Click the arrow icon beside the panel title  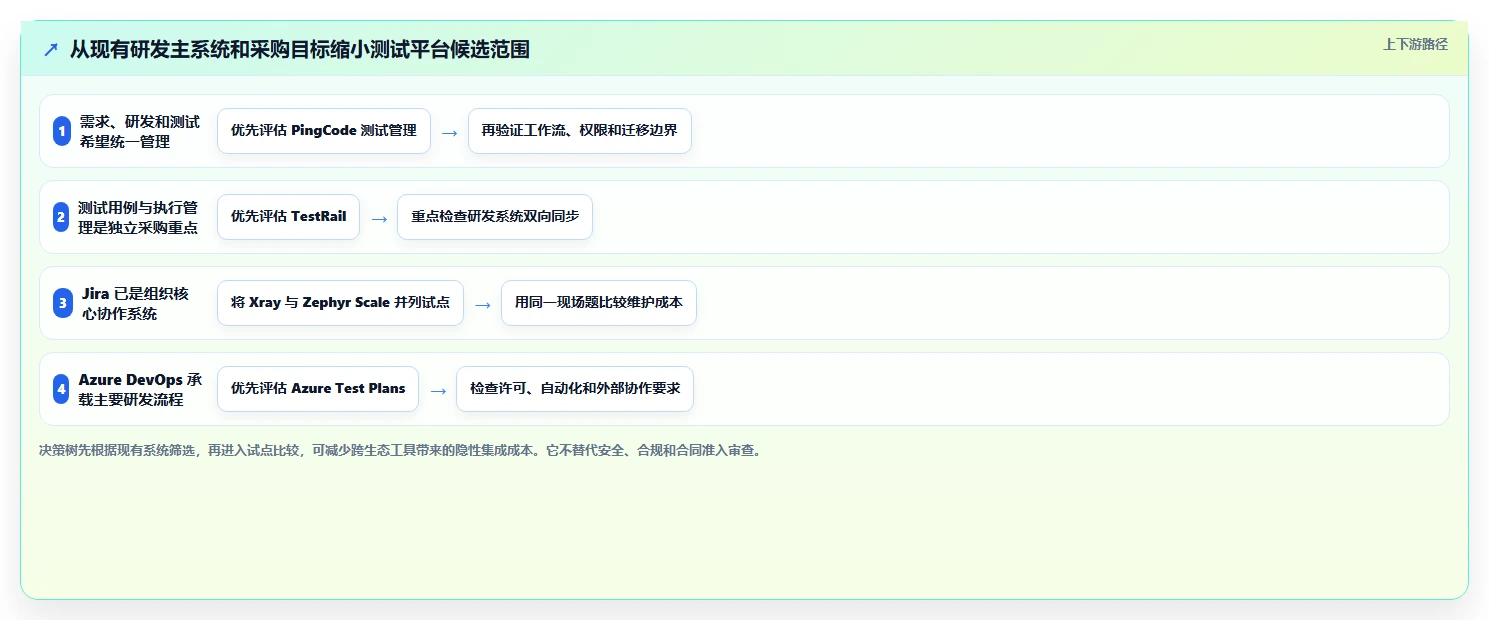click(x=51, y=49)
